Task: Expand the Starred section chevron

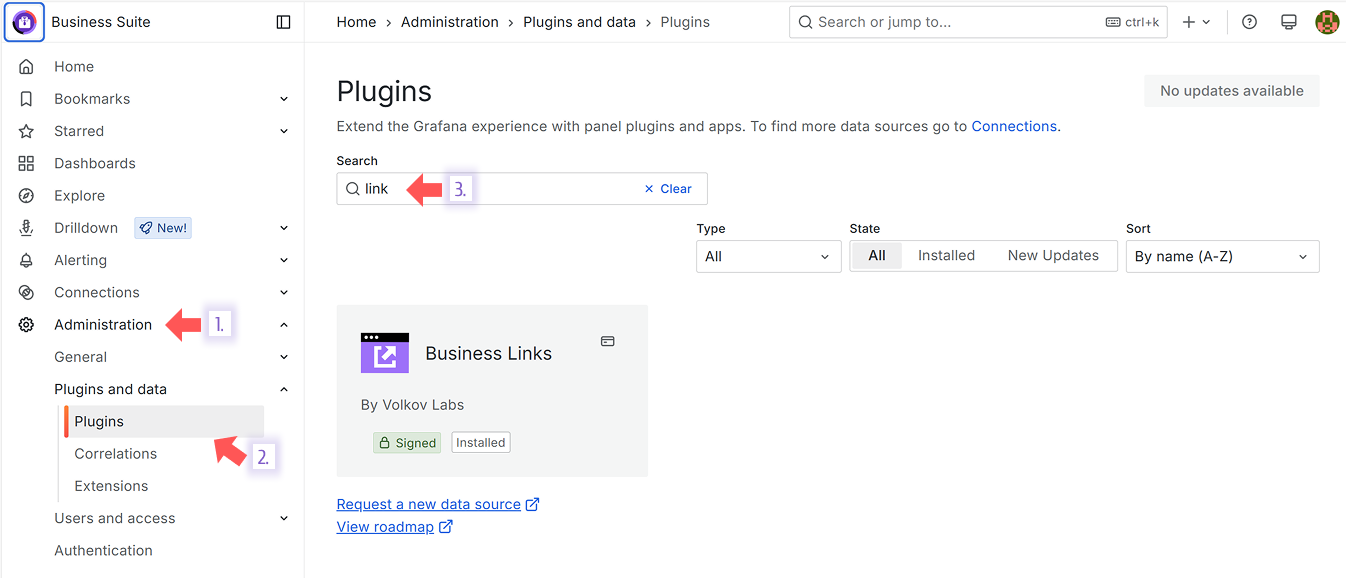Action: [284, 131]
